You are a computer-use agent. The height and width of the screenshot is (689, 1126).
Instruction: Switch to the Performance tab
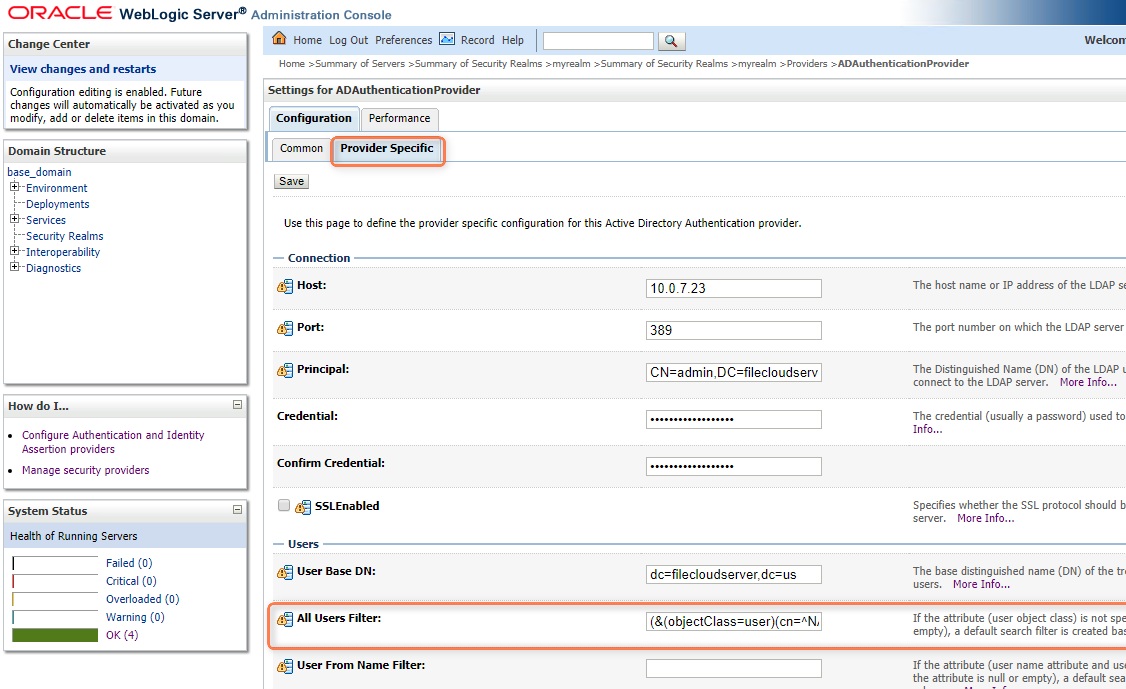(399, 118)
